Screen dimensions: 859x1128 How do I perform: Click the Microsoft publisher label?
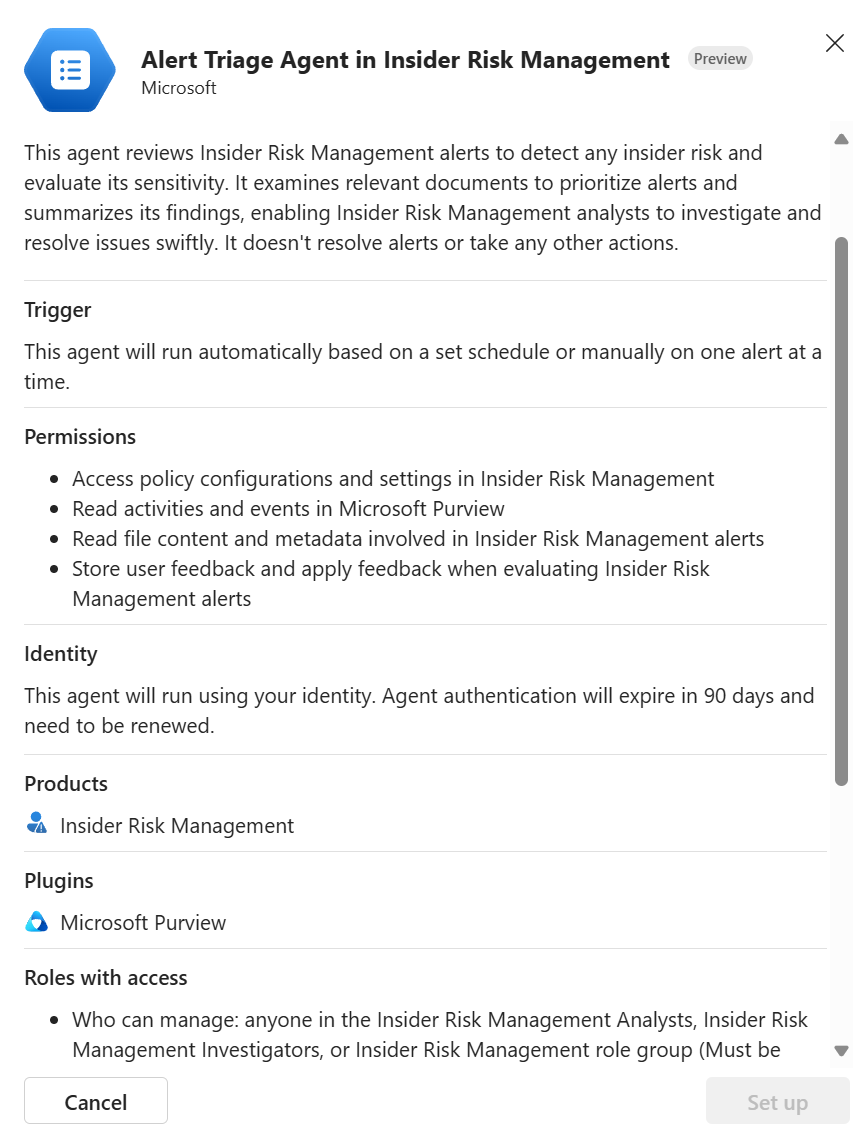pyautogui.click(x=179, y=88)
